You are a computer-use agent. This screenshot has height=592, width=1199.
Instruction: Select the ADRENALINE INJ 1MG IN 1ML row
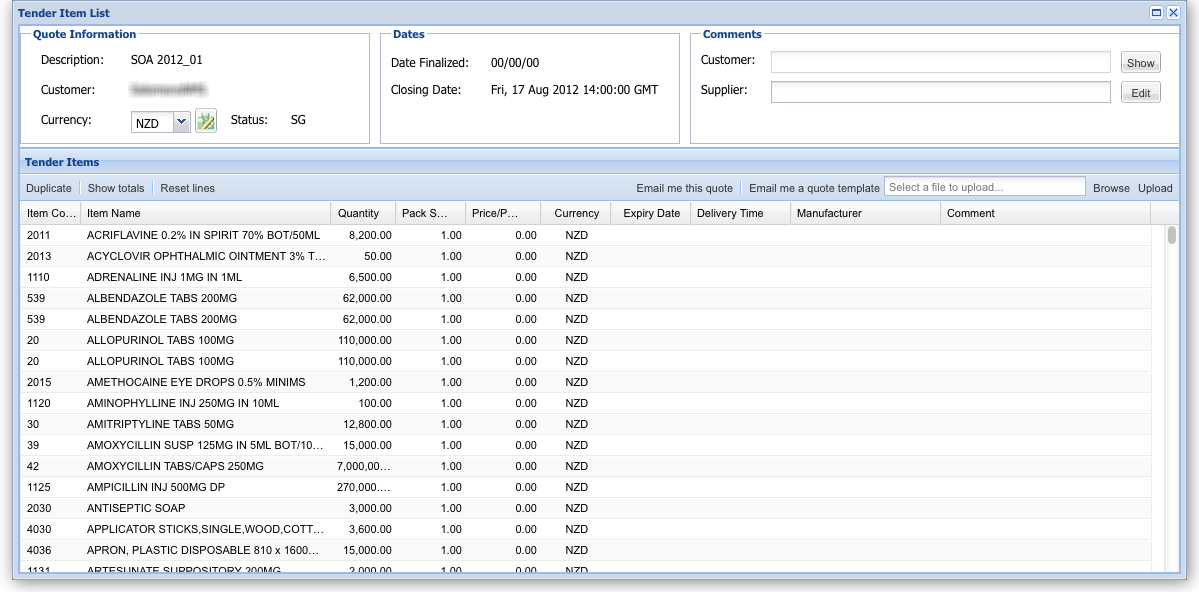(586, 277)
